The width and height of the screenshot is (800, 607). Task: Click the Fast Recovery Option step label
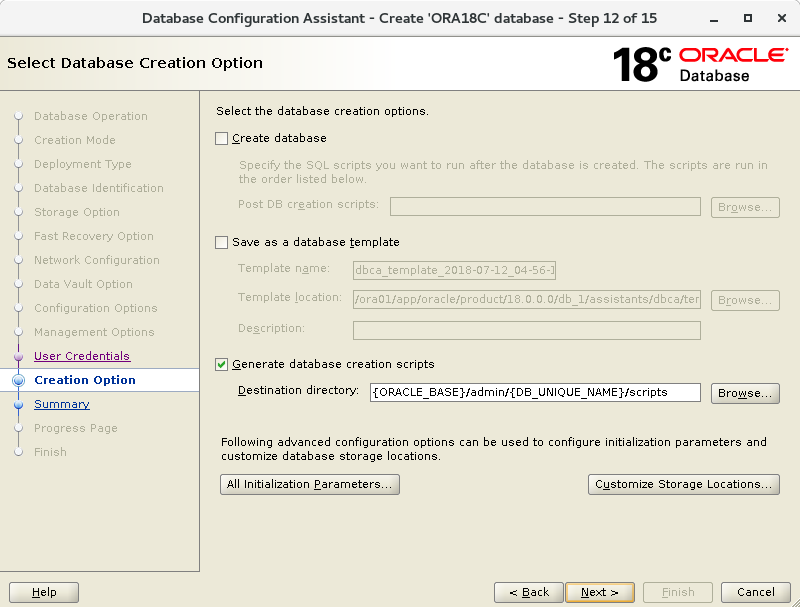coord(93,236)
